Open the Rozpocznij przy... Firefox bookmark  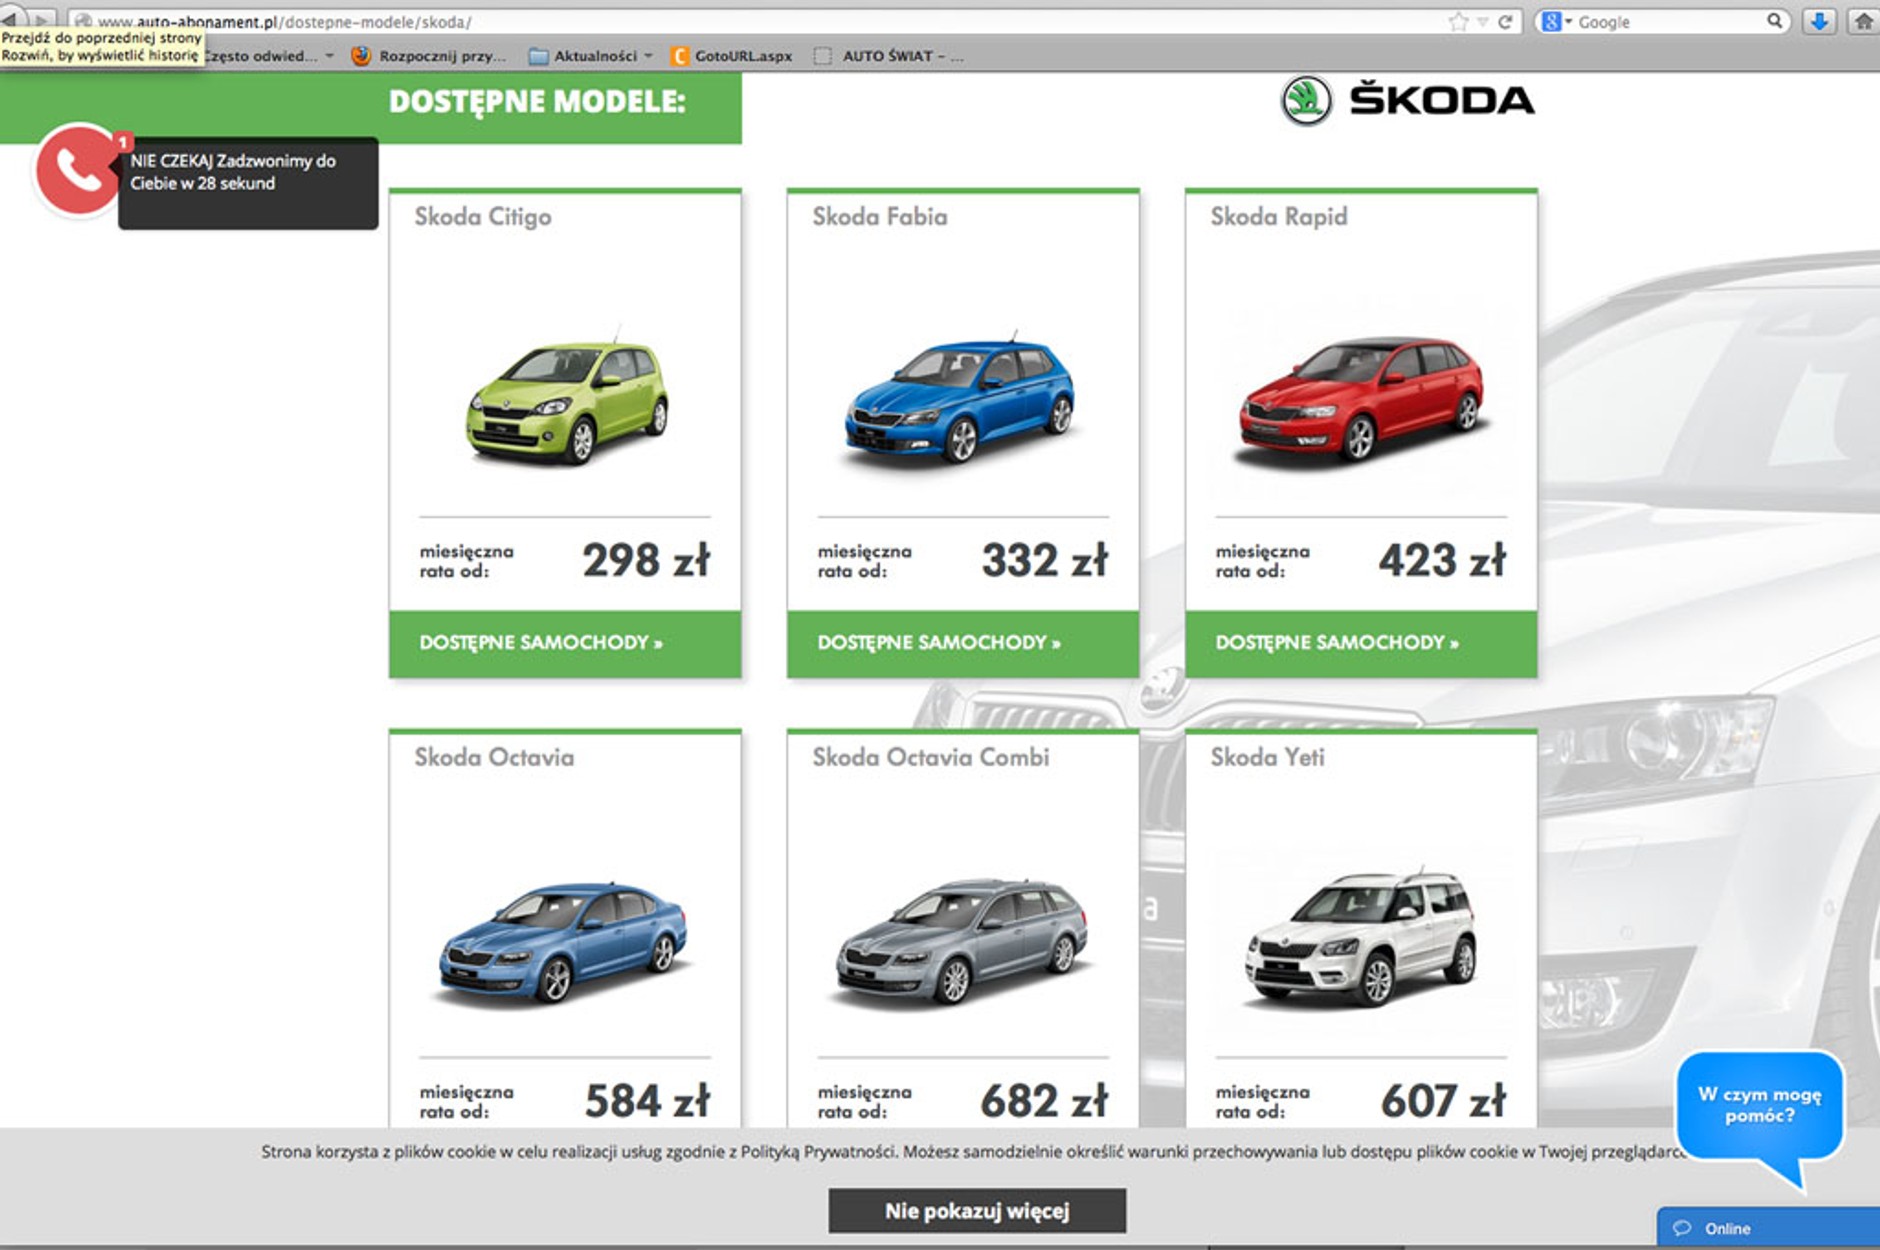coord(429,56)
